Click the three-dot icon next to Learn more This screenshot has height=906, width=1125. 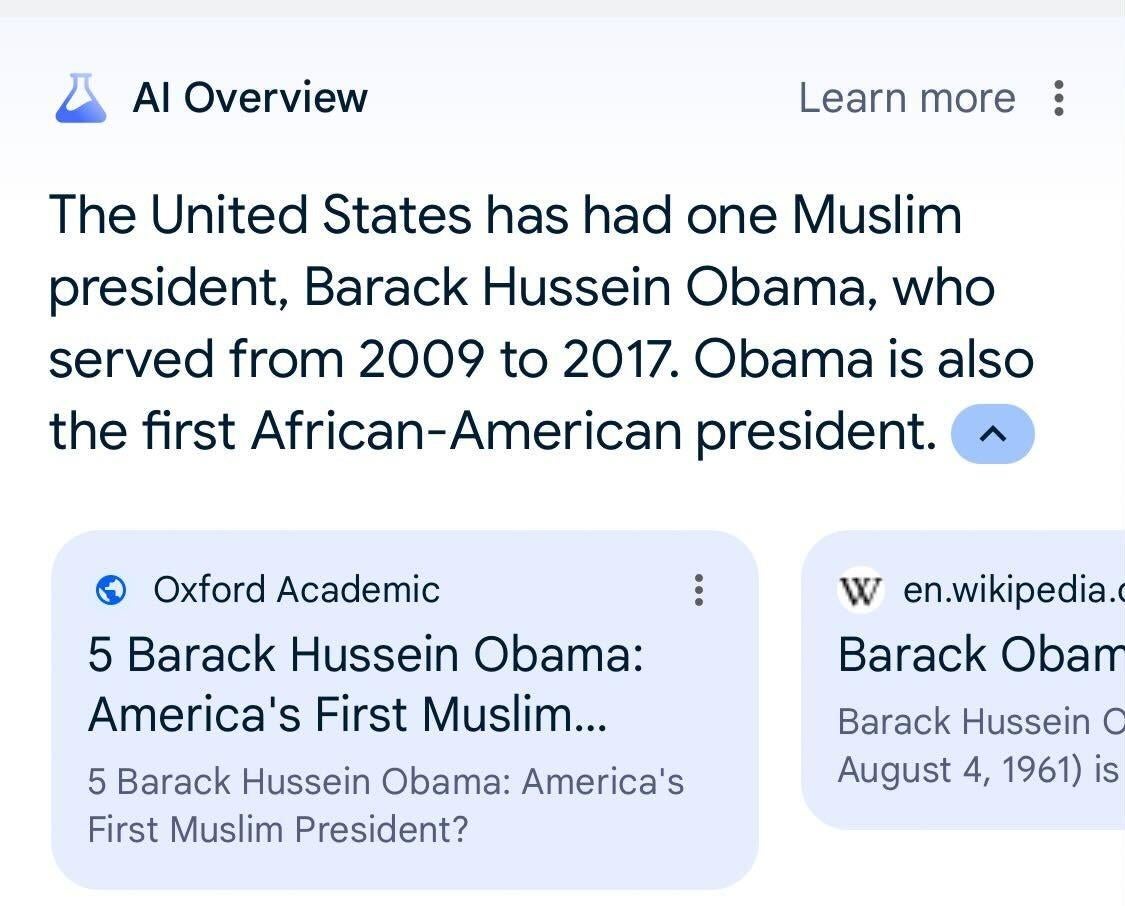coord(1058,97)
